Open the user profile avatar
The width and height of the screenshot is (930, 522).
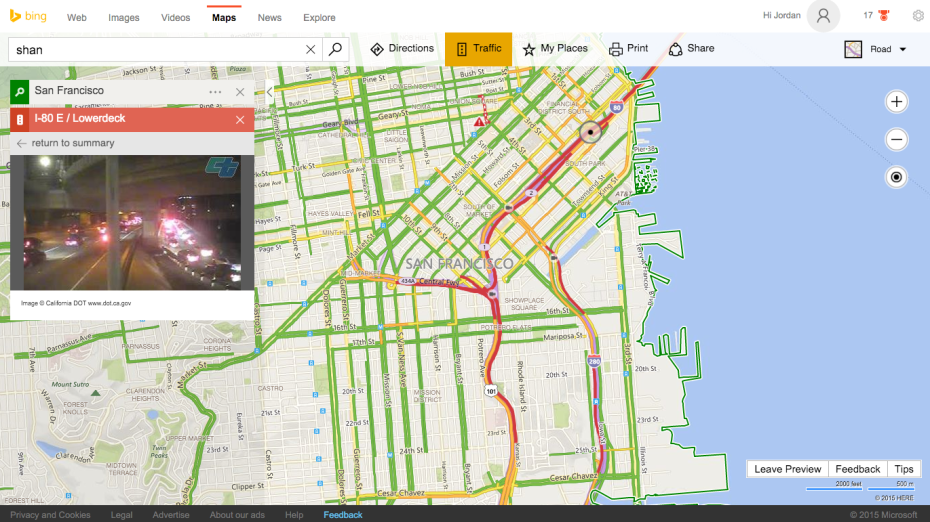click(x=823, y=16)
